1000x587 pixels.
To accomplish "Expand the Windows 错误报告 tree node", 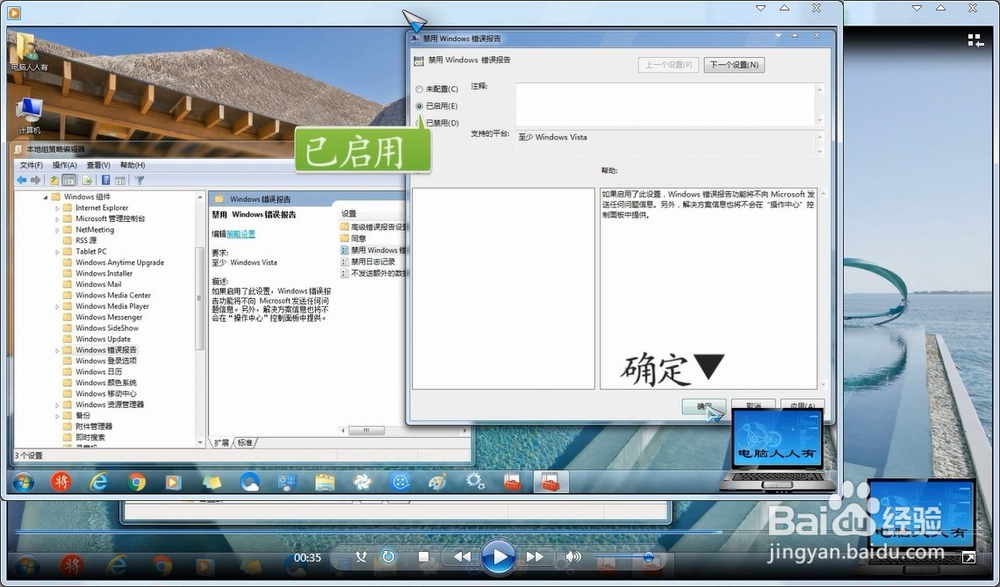I will point(57,350).
